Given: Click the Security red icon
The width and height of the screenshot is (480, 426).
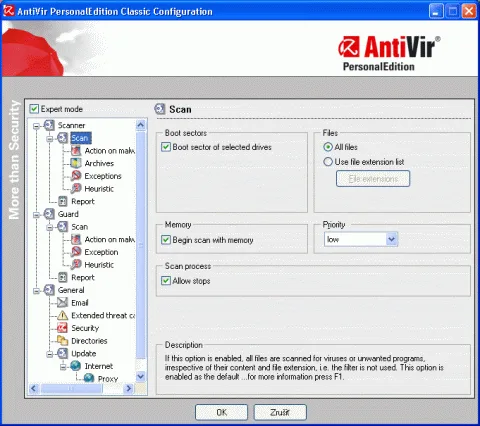Looking at the screenshot, I should pos(62,328).
